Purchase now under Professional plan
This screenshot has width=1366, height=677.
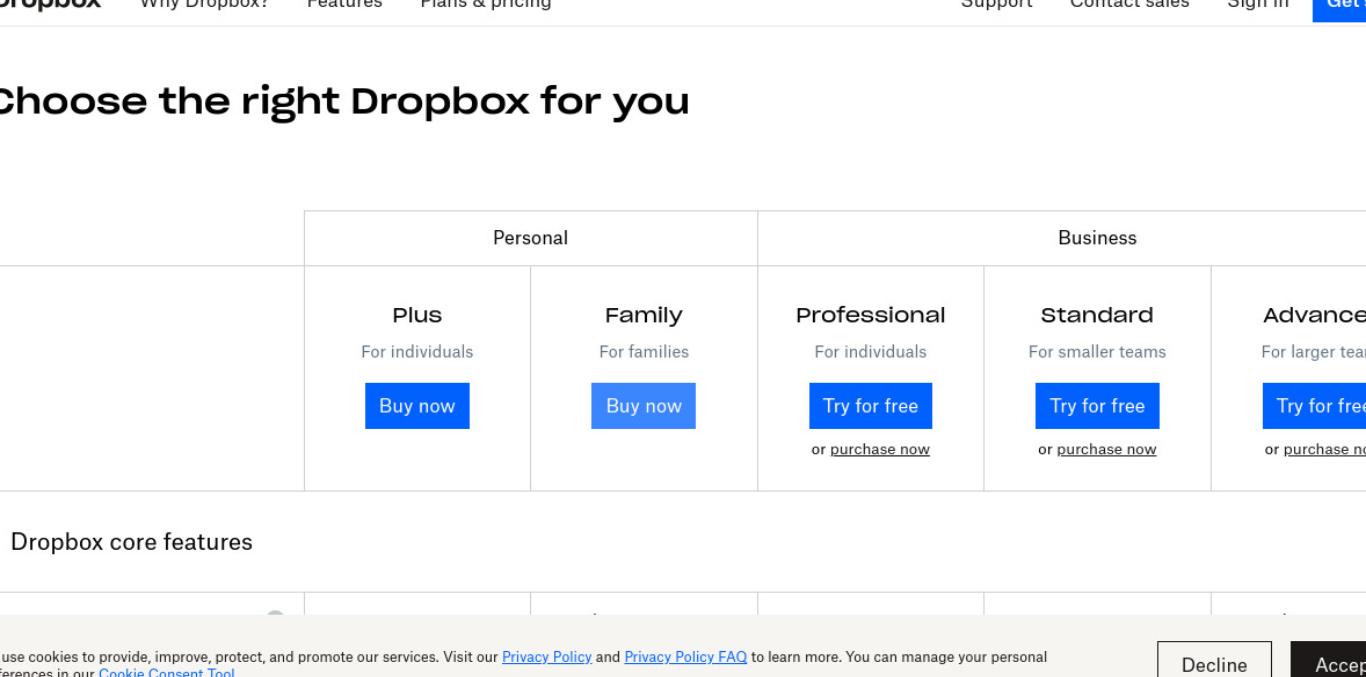coord(880,450)
